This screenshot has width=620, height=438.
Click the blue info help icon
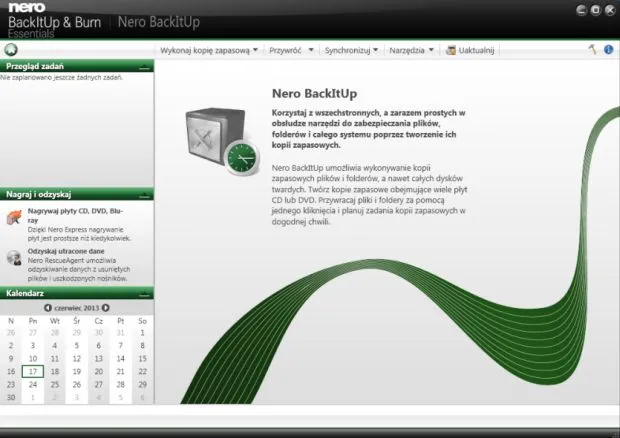(x=608, y=49)
